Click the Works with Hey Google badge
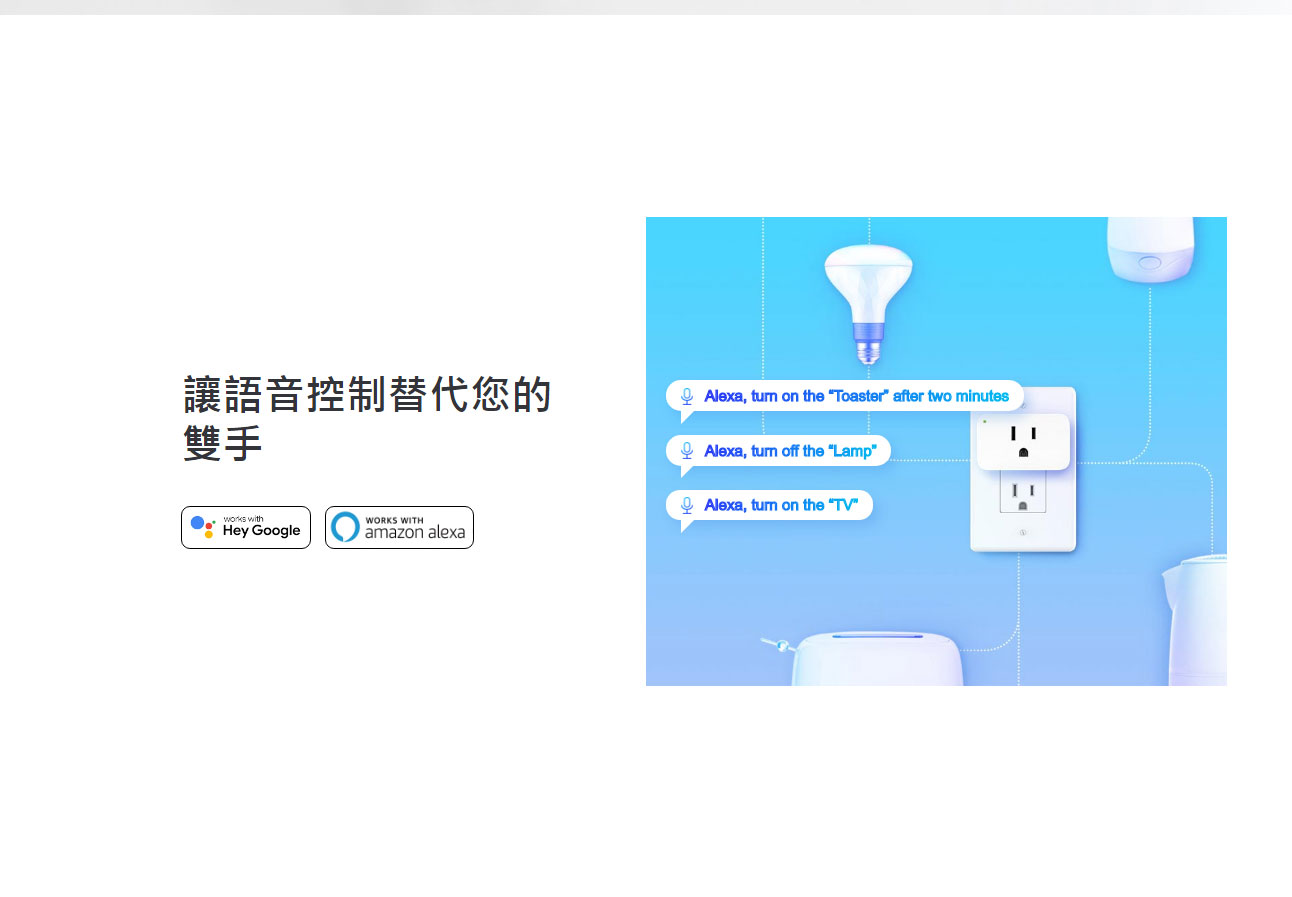Viewport: 1292px width, 897px height. 246,527
